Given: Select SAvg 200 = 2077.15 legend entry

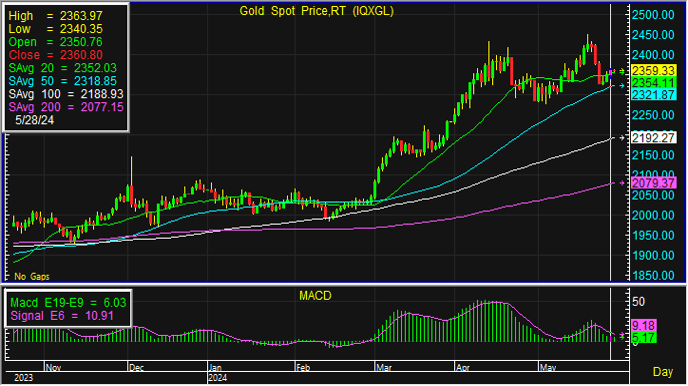Looking at the screenshot, I should [x=66, y=107].
